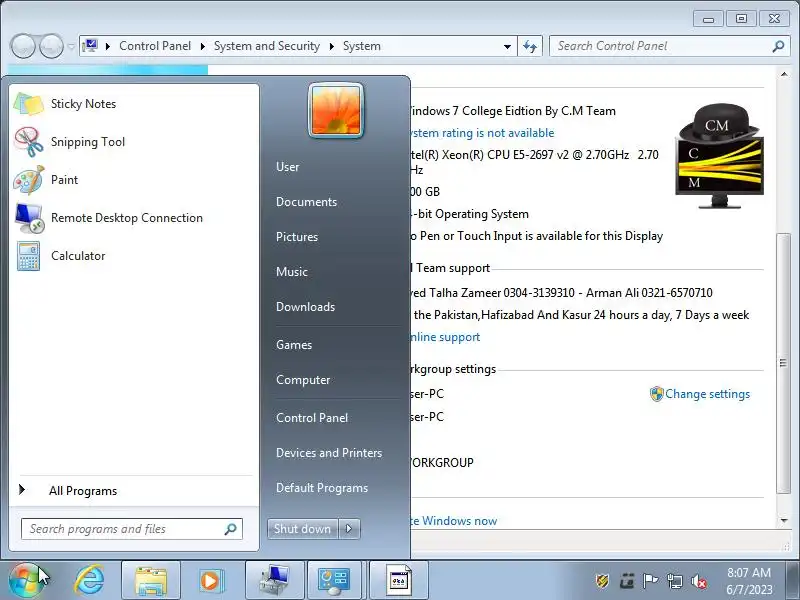800x600 pixels.
Task: Click the shield icon beside Change settings
Action: [x=656, y=394]
